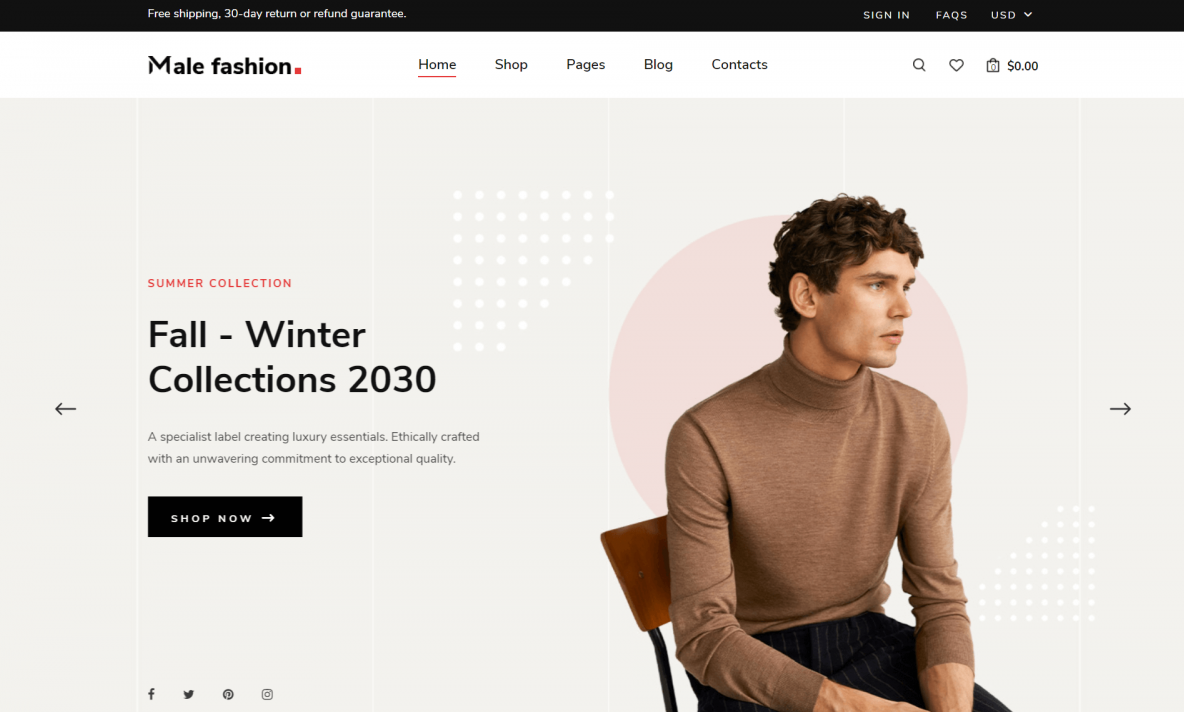Click the SIGN IN link

(886, 15)
